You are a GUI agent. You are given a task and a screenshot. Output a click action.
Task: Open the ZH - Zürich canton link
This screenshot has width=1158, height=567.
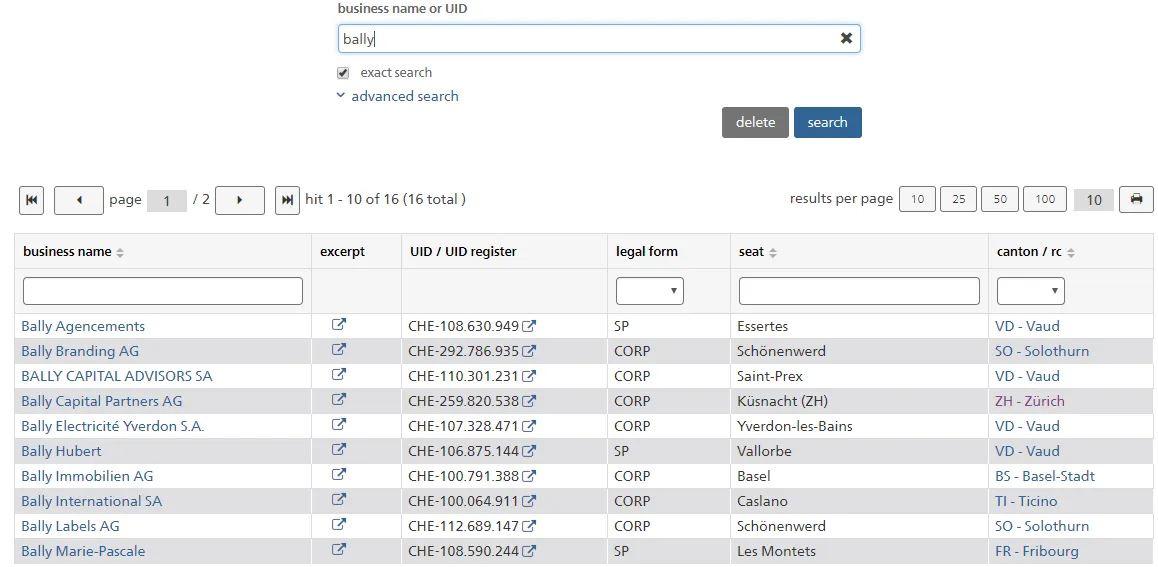tap(1029, 402)
